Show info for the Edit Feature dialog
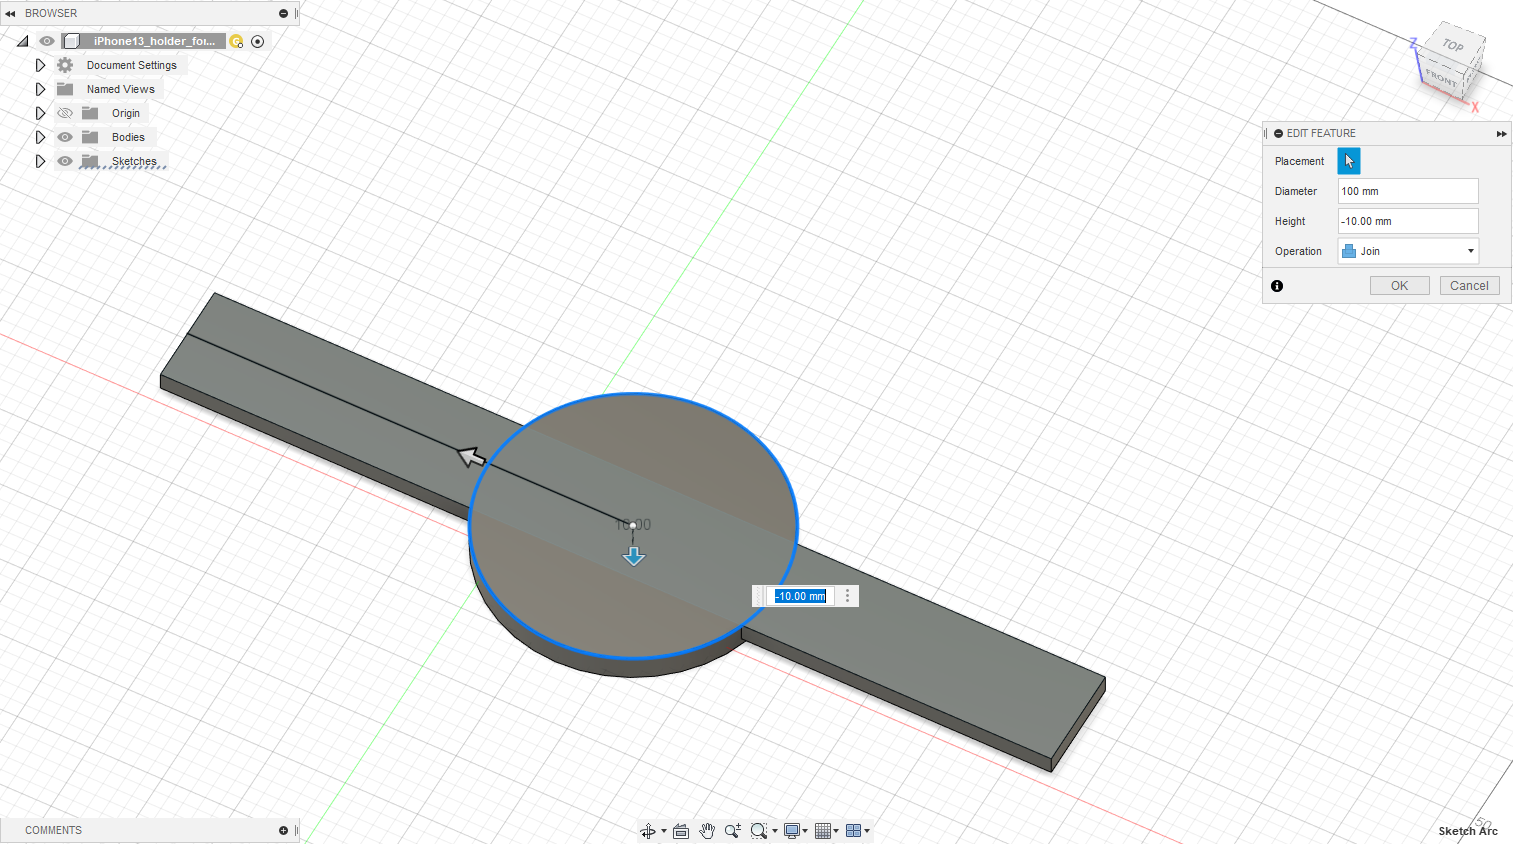1513x844 pixels. coord(1277,286)
